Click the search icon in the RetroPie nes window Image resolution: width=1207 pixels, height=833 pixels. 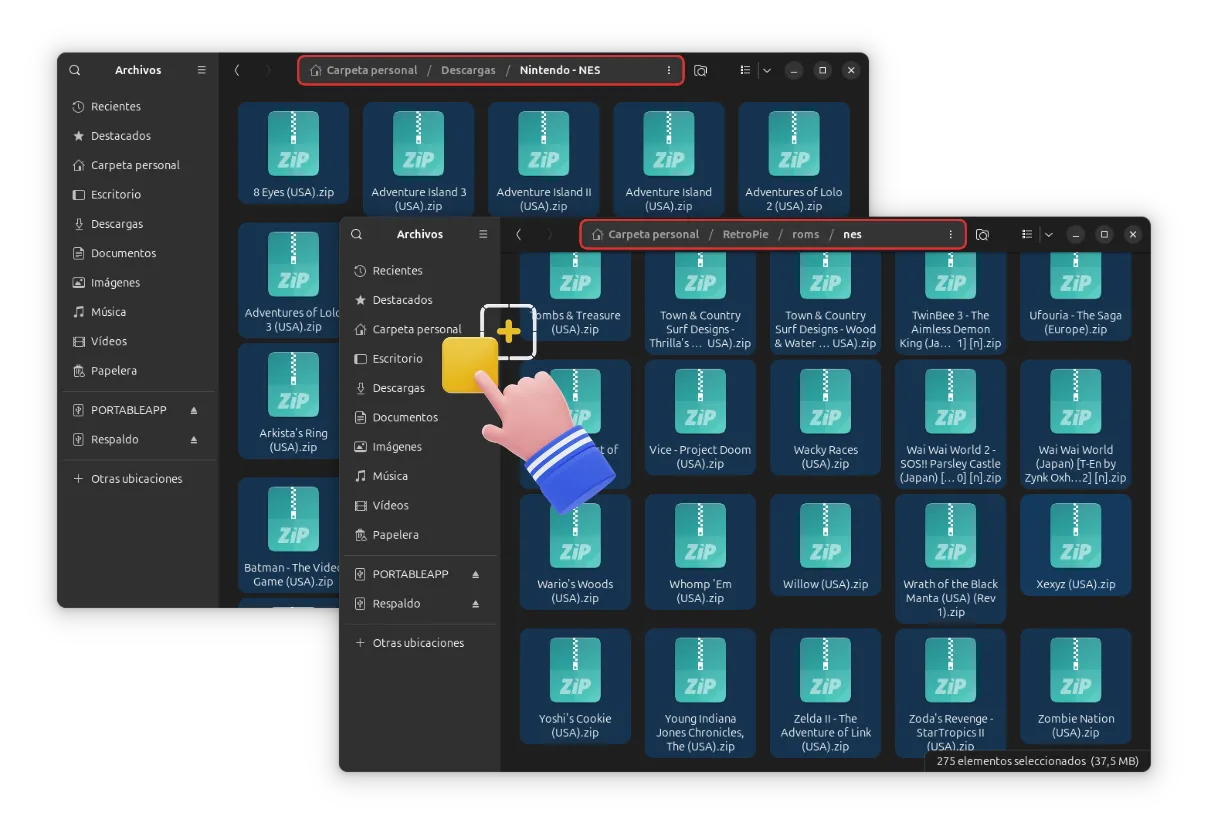pos(357,235)
